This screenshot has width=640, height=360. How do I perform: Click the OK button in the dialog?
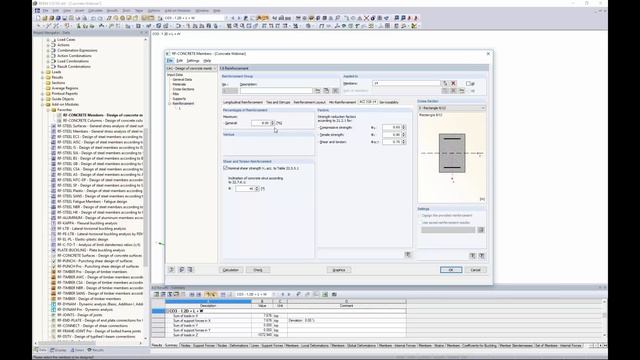pos(451,270)
